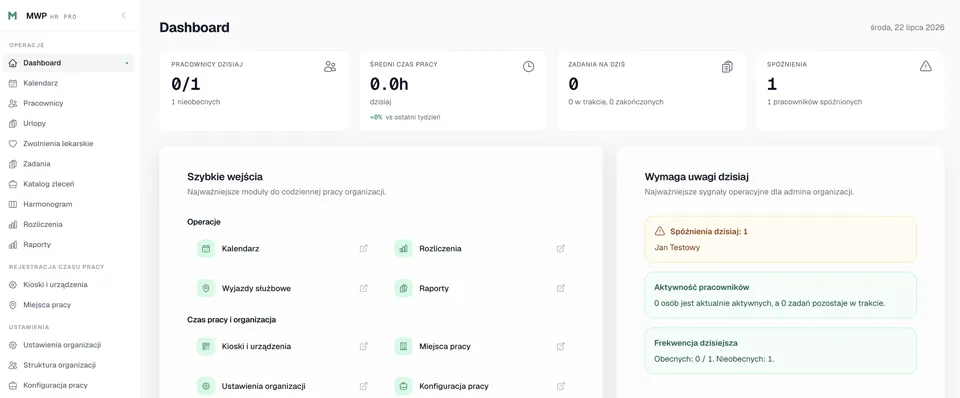
Task: Click the green Kalendarz quick-entry icon
Action: pyautogui.click(x=206, y=249)
